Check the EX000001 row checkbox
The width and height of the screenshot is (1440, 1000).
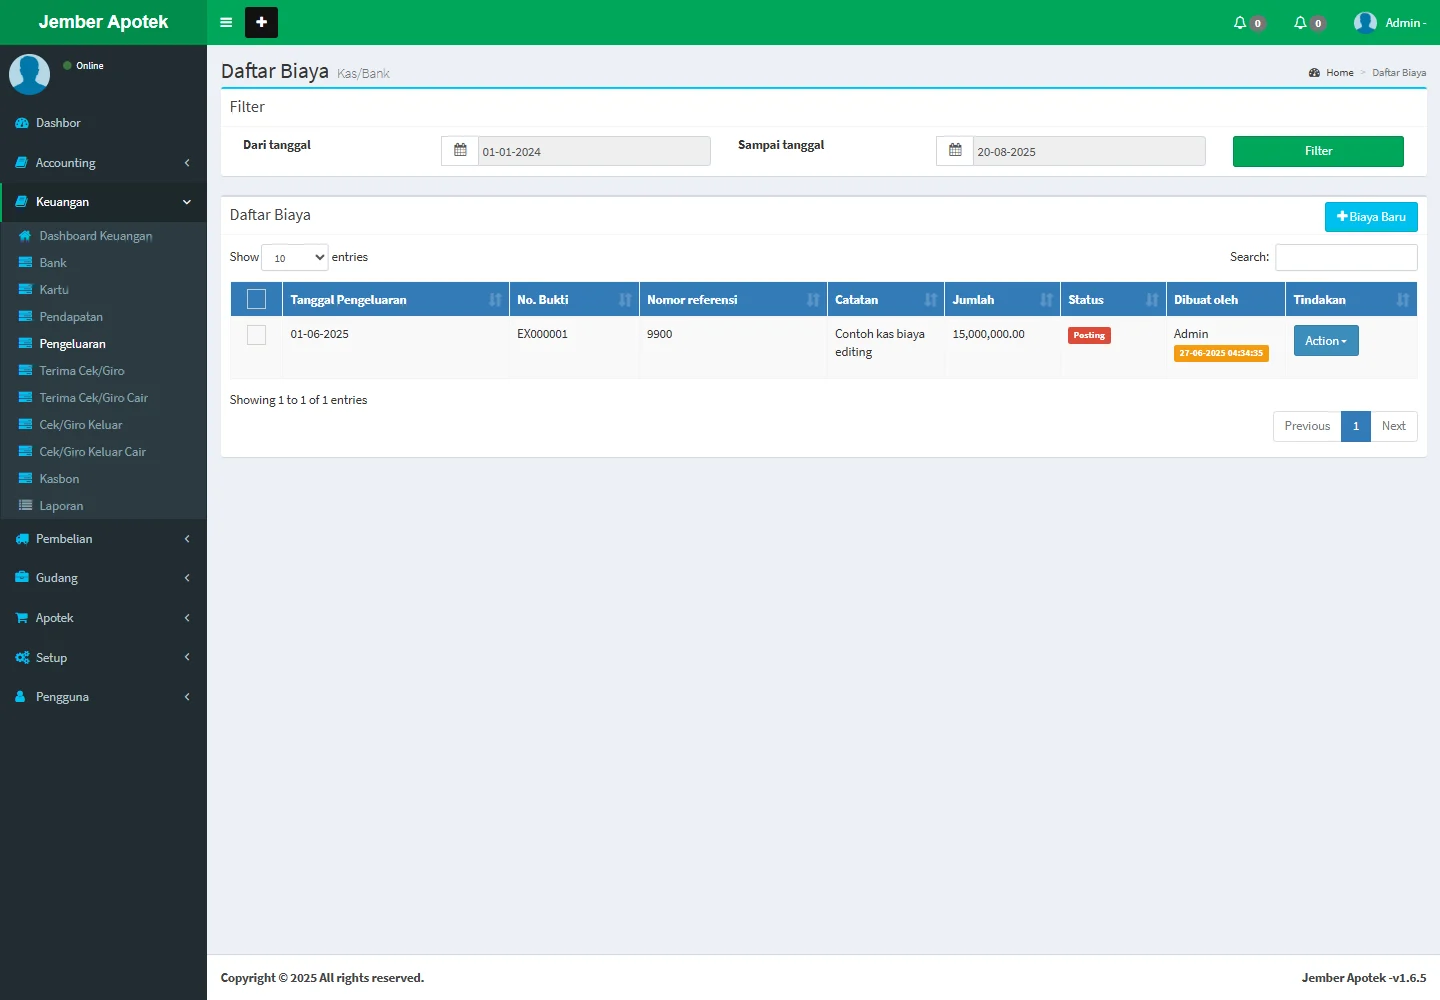pos(256,335)
